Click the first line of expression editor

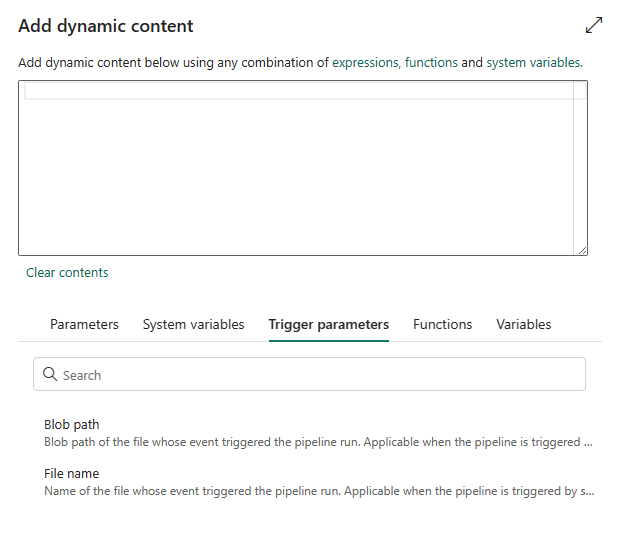pyautogui.click(x=299, y=91)
